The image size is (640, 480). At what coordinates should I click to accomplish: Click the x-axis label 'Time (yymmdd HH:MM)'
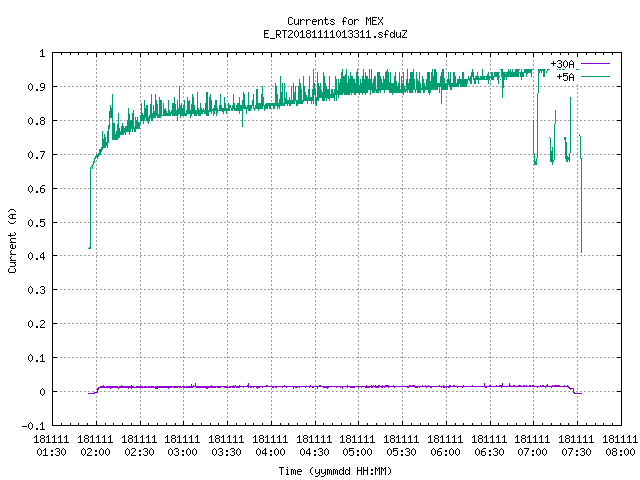(335, 471)
